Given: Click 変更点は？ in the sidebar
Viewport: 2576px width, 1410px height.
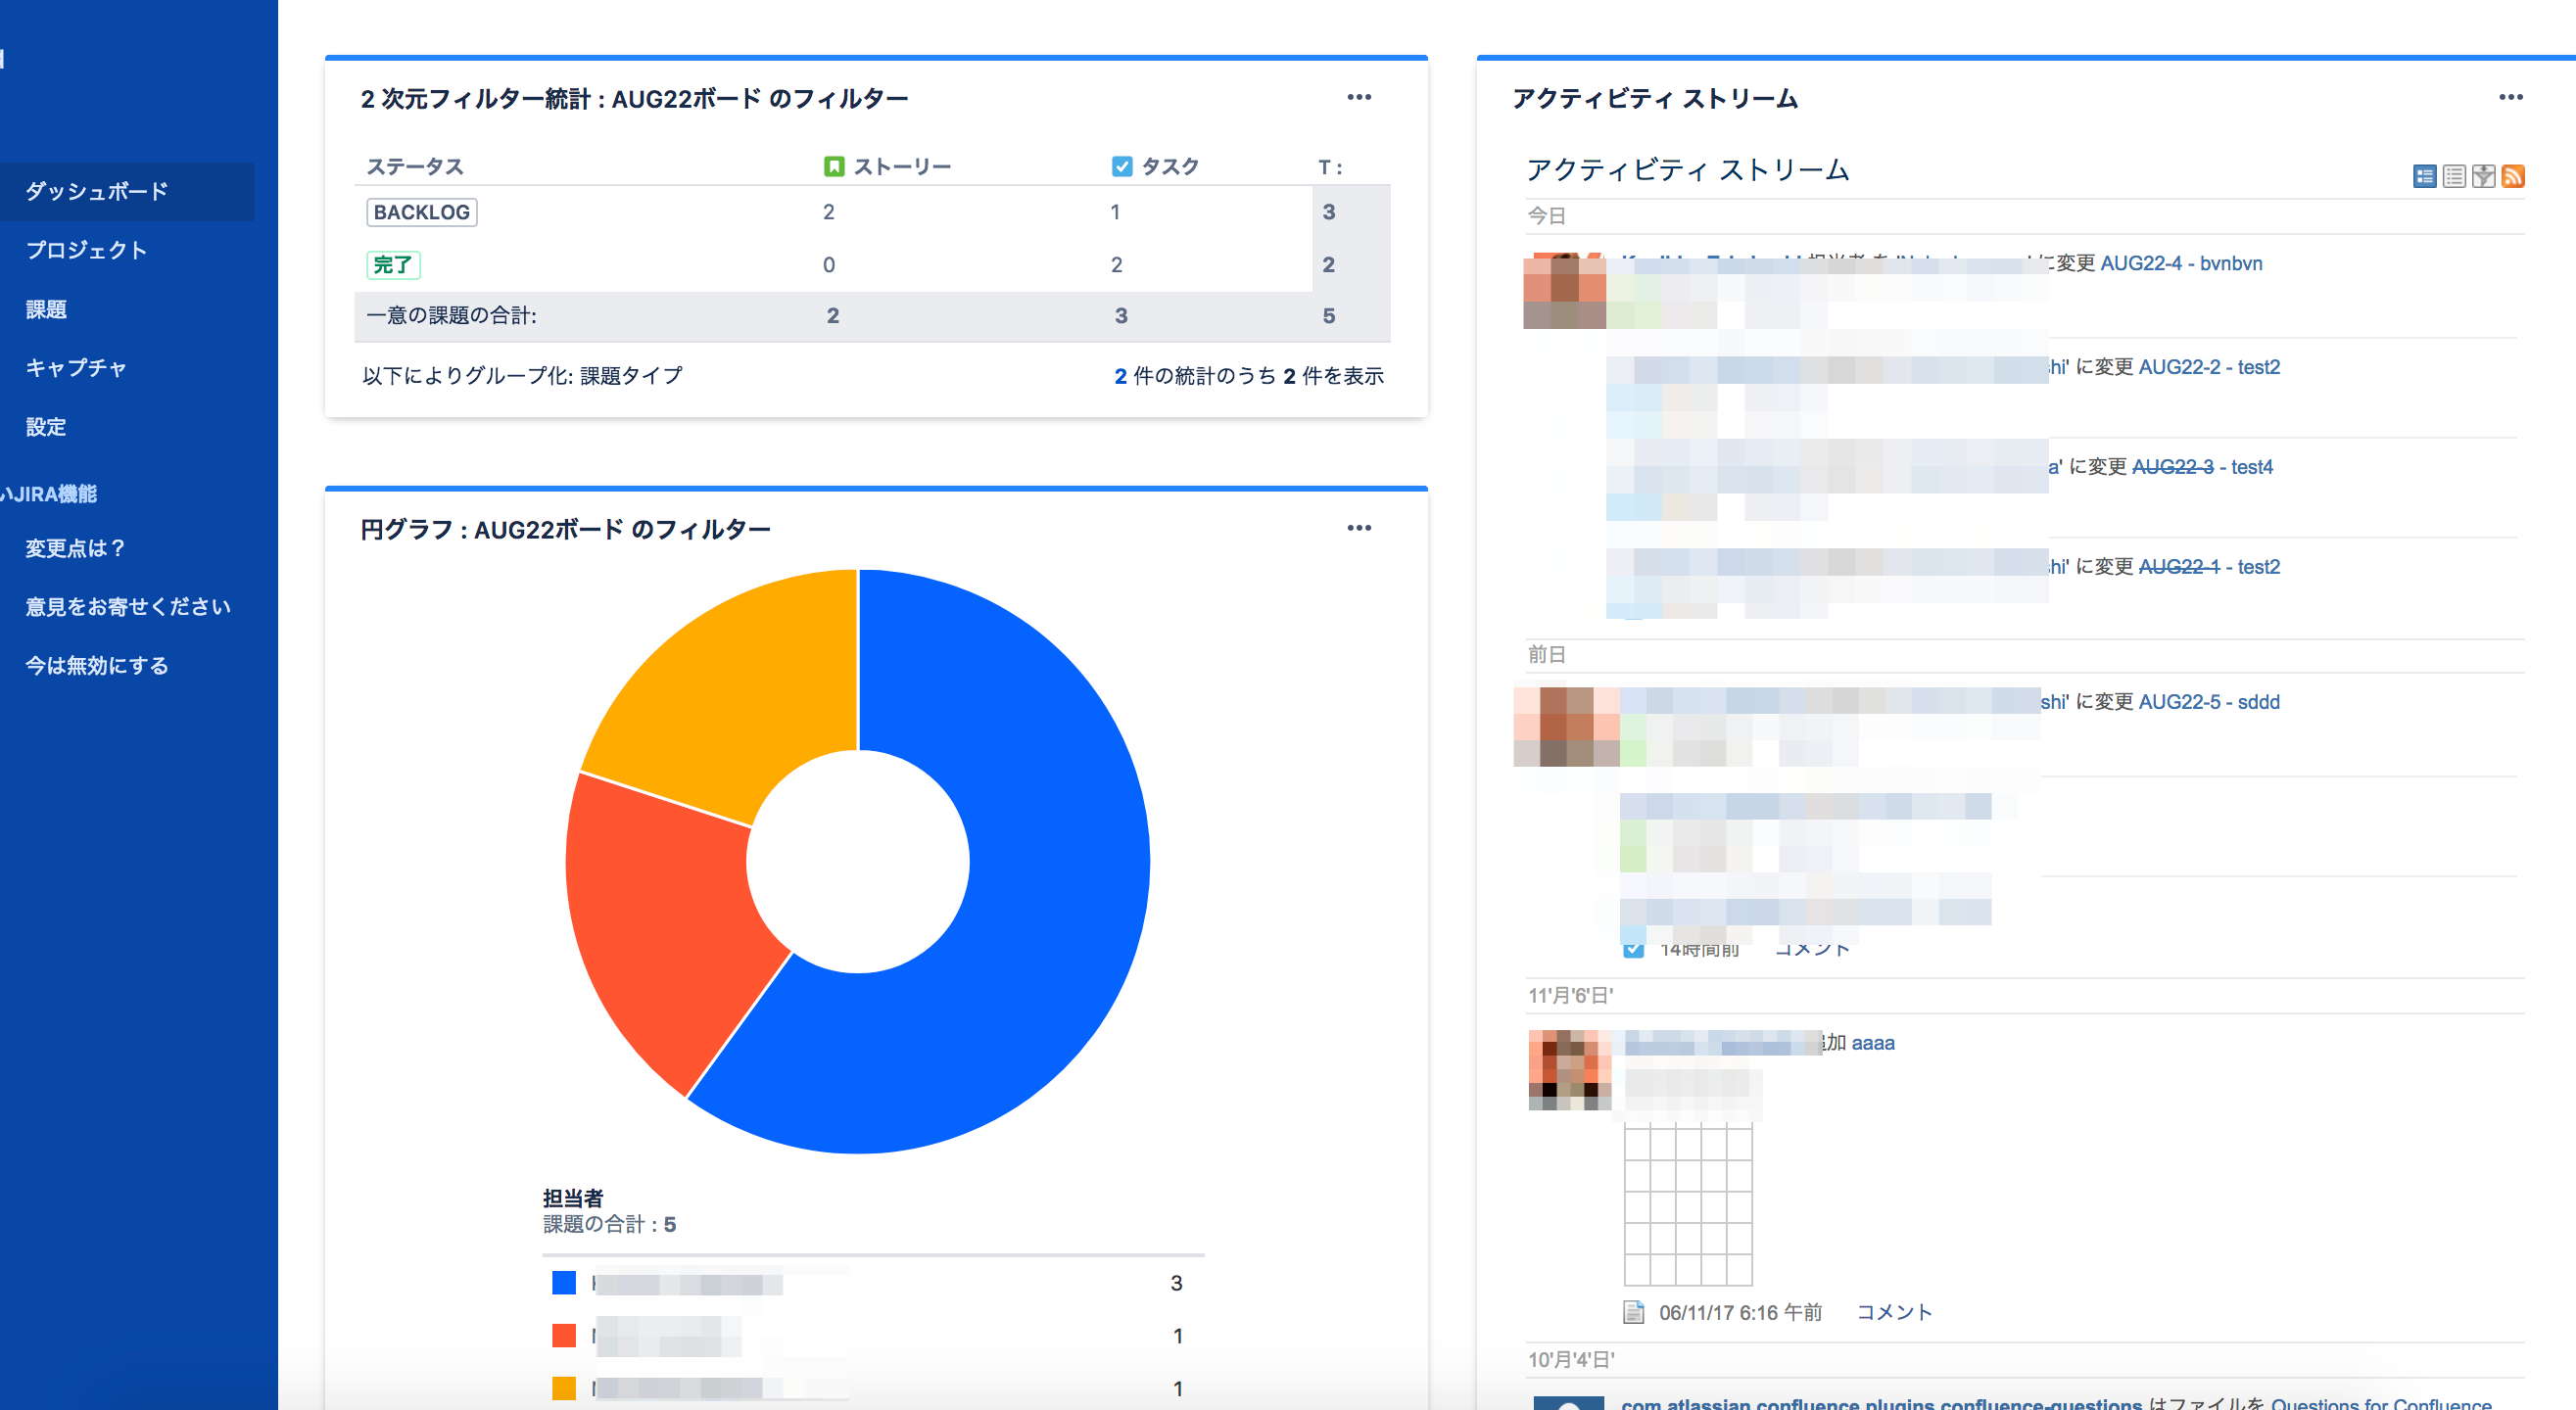Looking at the screenshot, I should (x=76, y=548).
